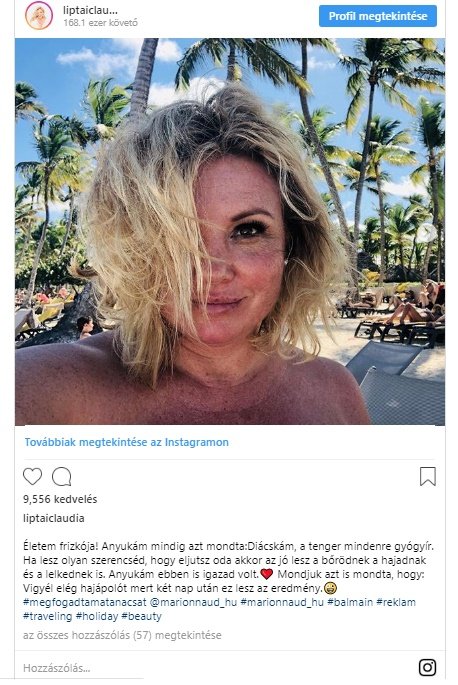Open the #balmain hashtag
The image size is (458, 685).
[350, 602]
